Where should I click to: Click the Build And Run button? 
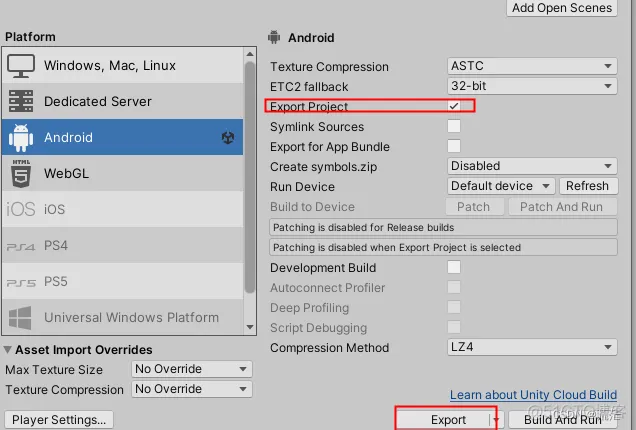click(x=563, y=420)
